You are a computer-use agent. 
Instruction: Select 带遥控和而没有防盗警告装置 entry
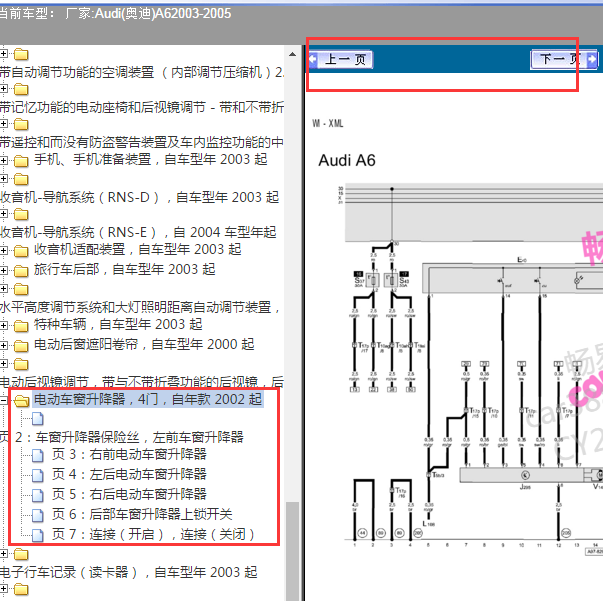tap(142, 142)
